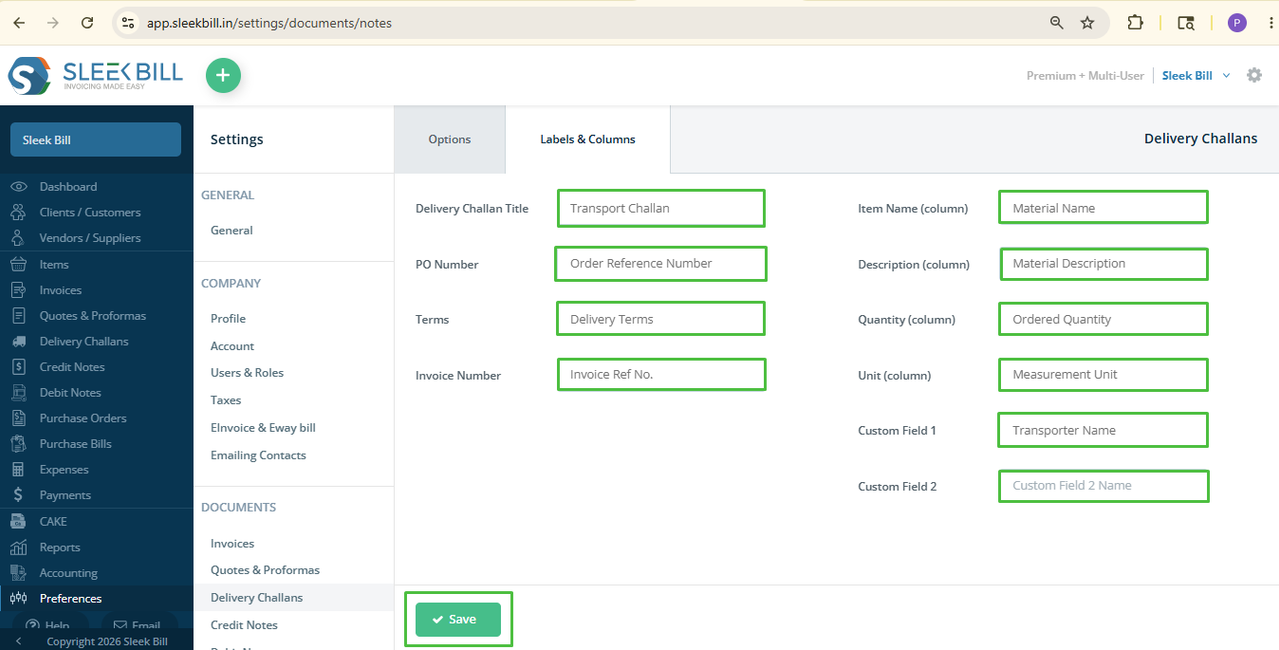The image size is (1279, 650).
Task: Open Users & Roles settings
Action: pos(247,372)
